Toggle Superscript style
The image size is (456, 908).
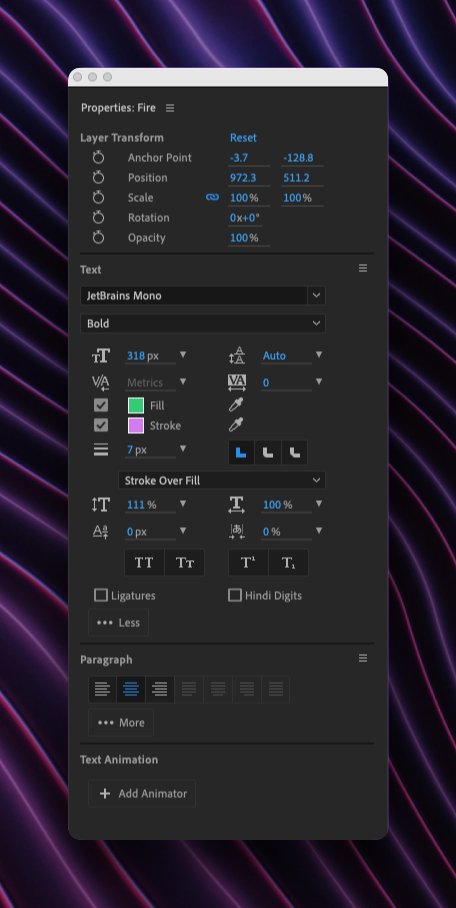[x=248, y=562]
